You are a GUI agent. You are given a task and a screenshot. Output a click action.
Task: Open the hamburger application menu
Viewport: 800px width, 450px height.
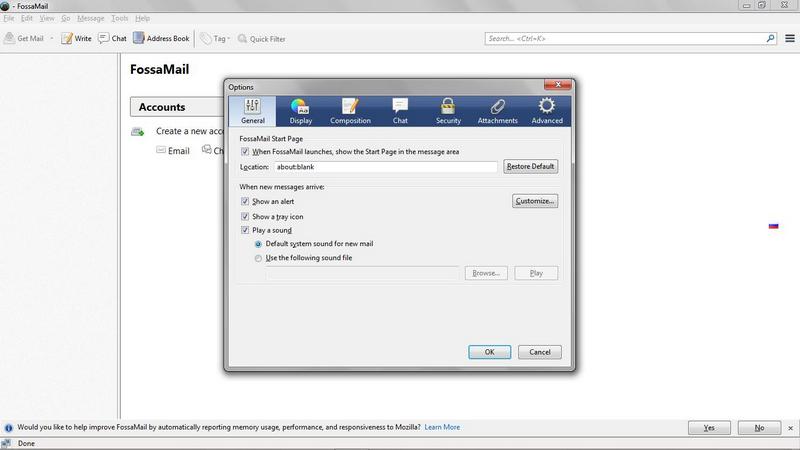(x=790, y=38)
